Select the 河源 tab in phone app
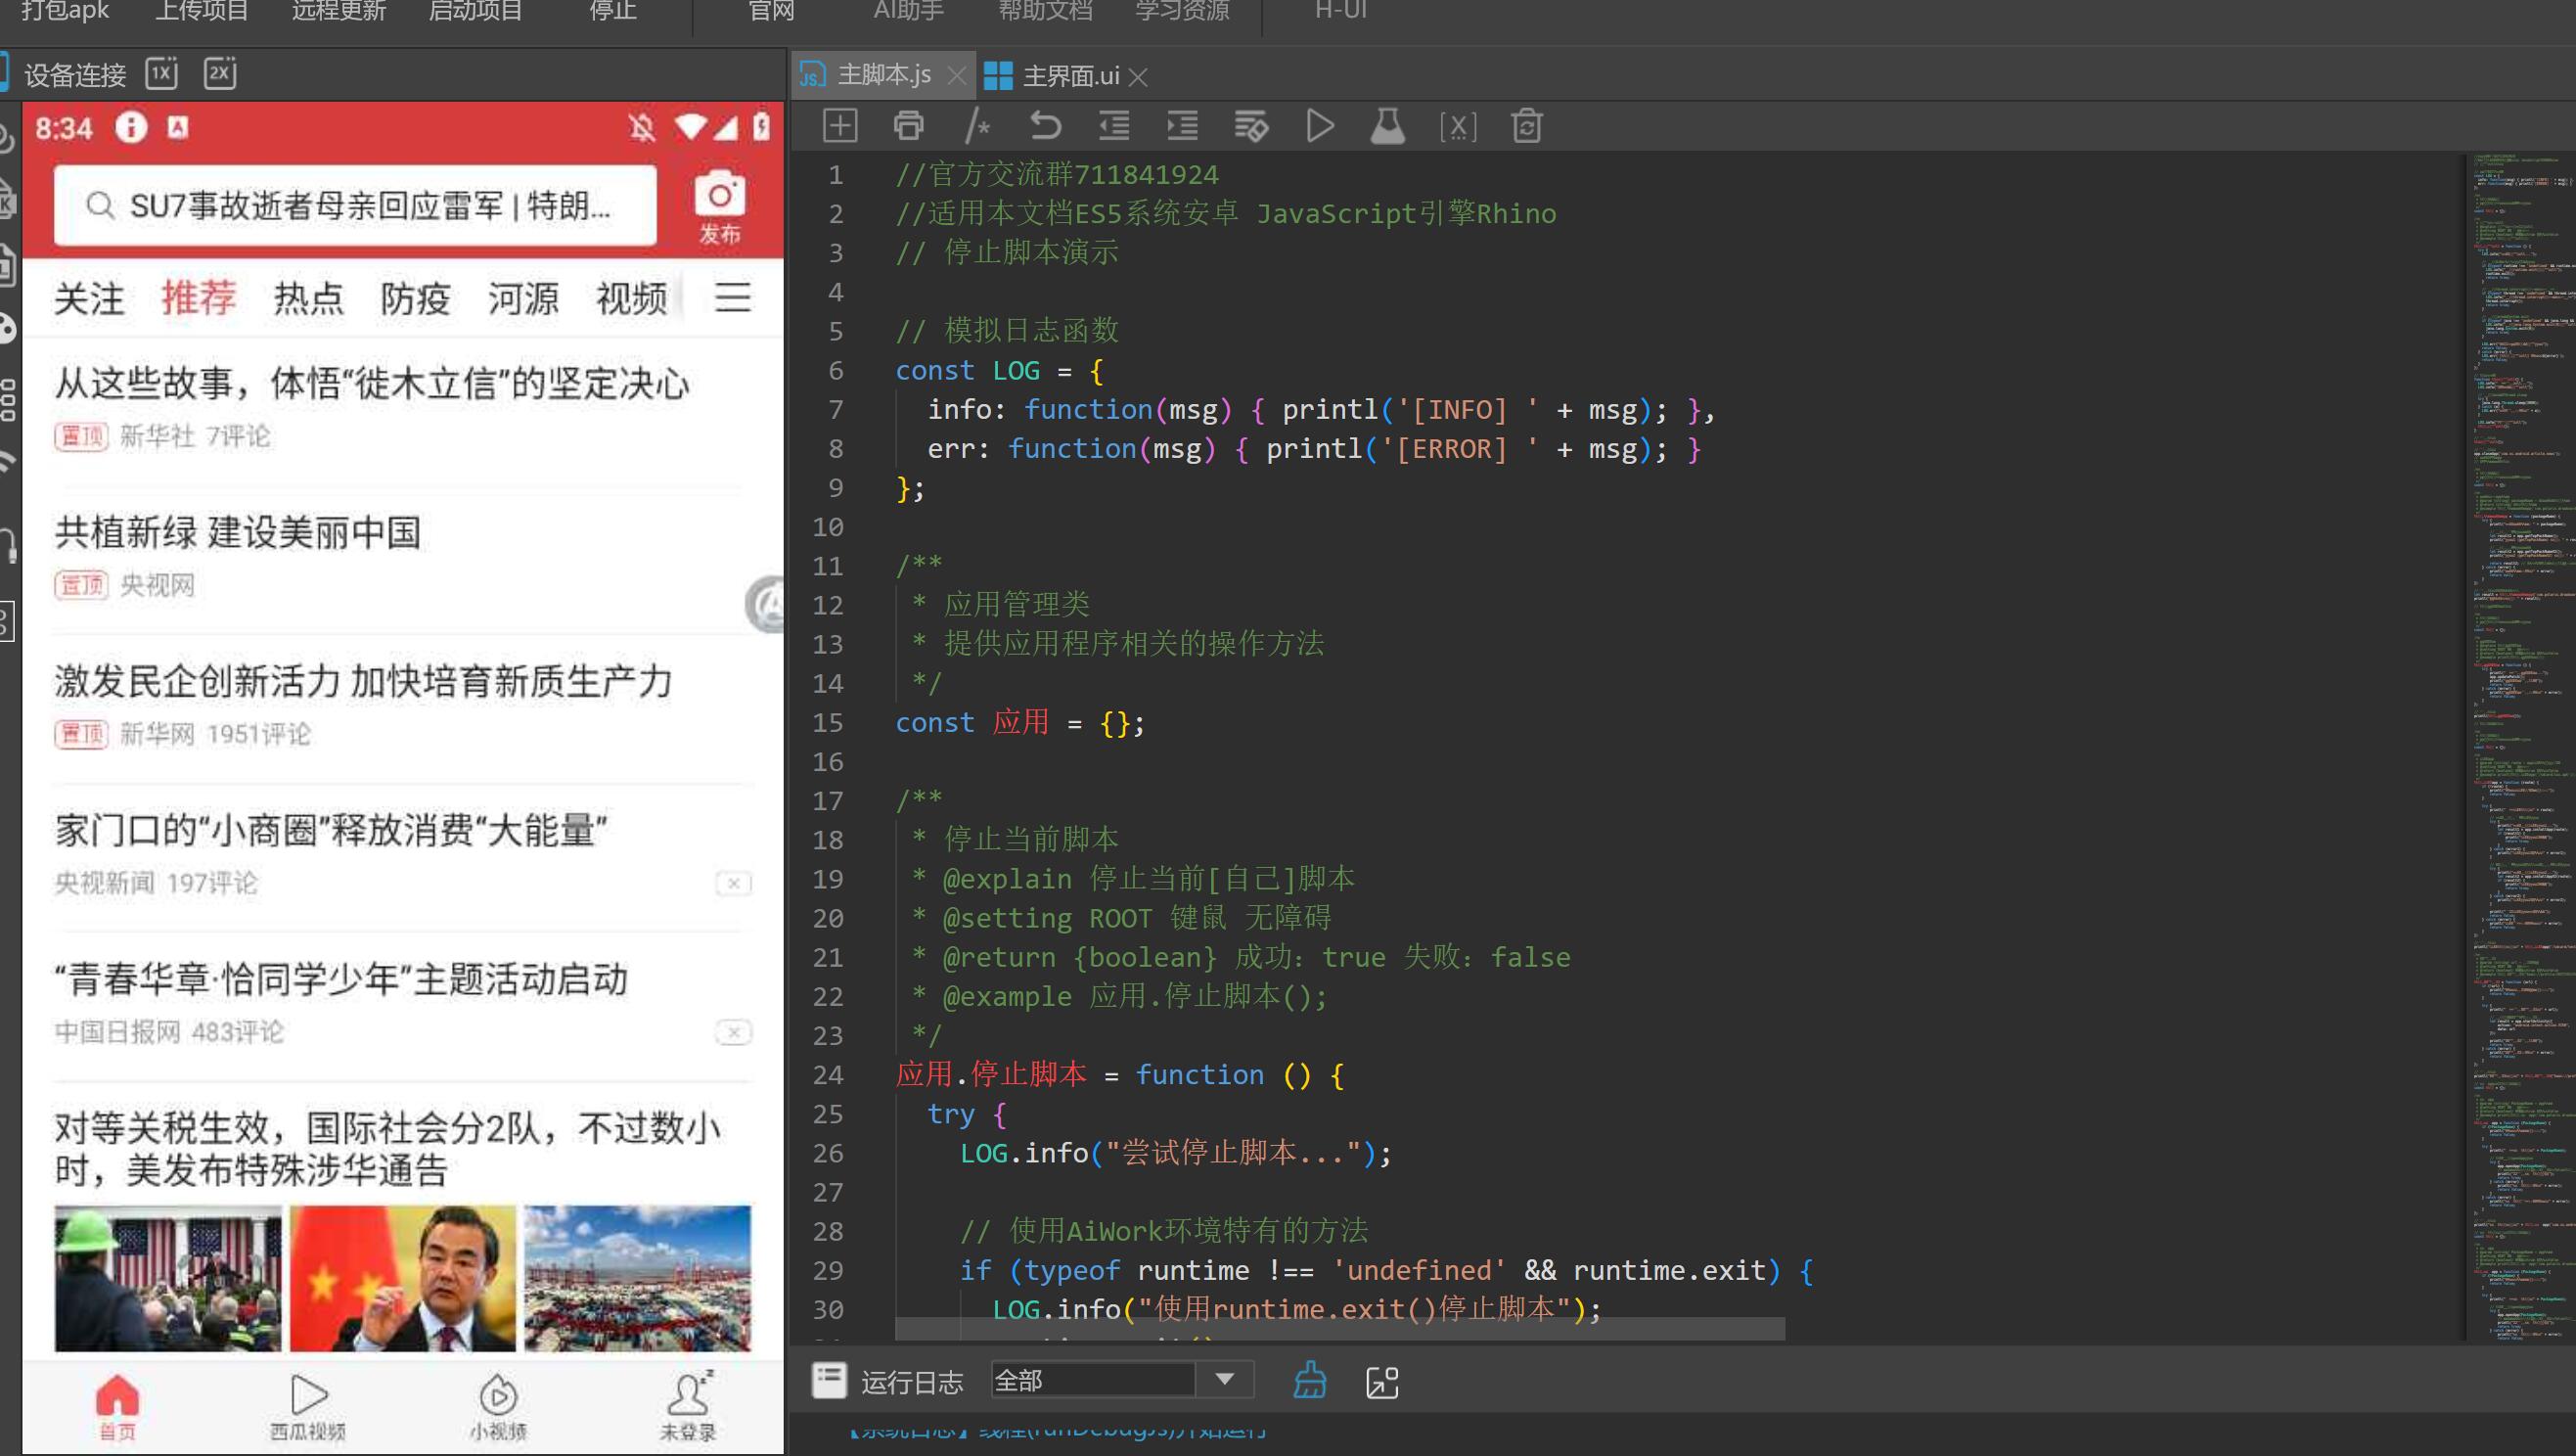 [523, 298]
